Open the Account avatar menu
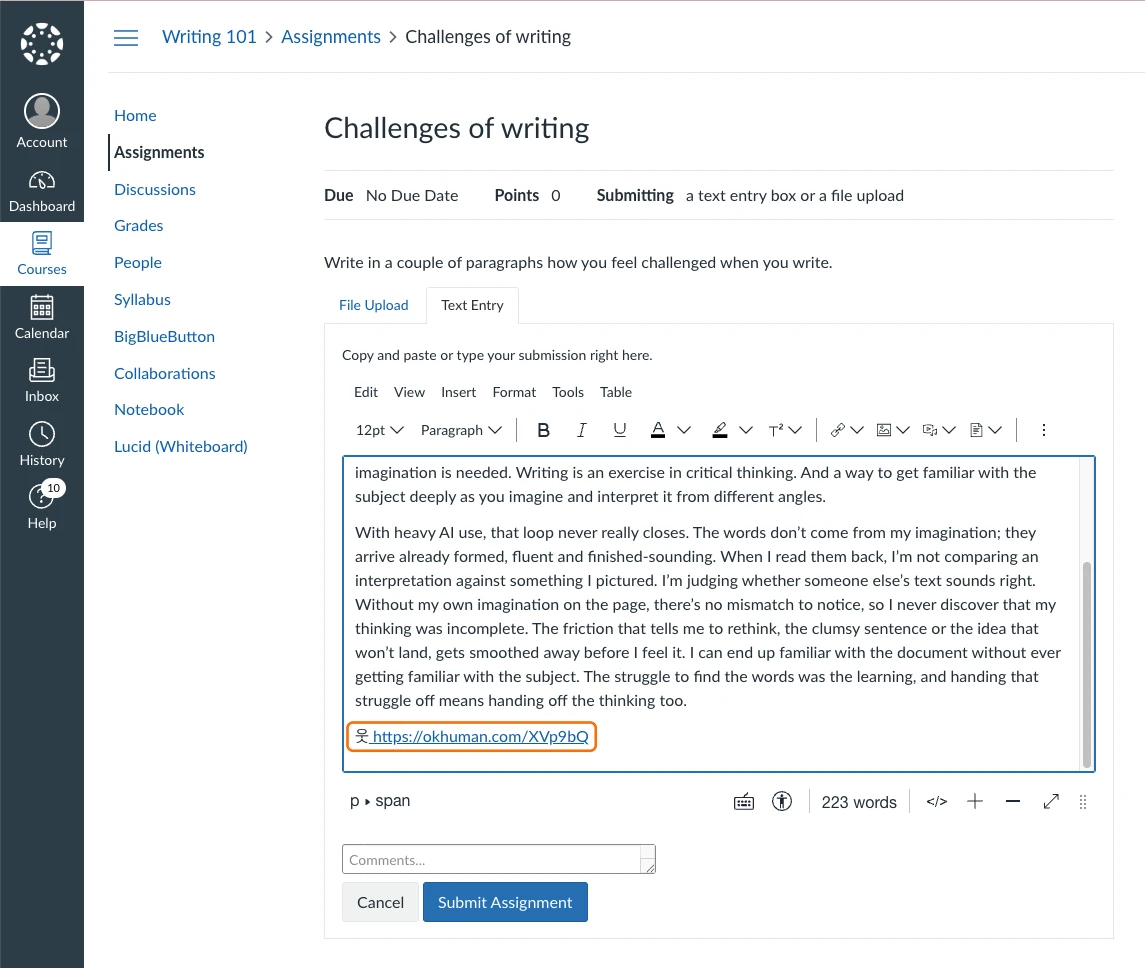The width and height of the screenshot is (1145, 968). click(42, 121)
